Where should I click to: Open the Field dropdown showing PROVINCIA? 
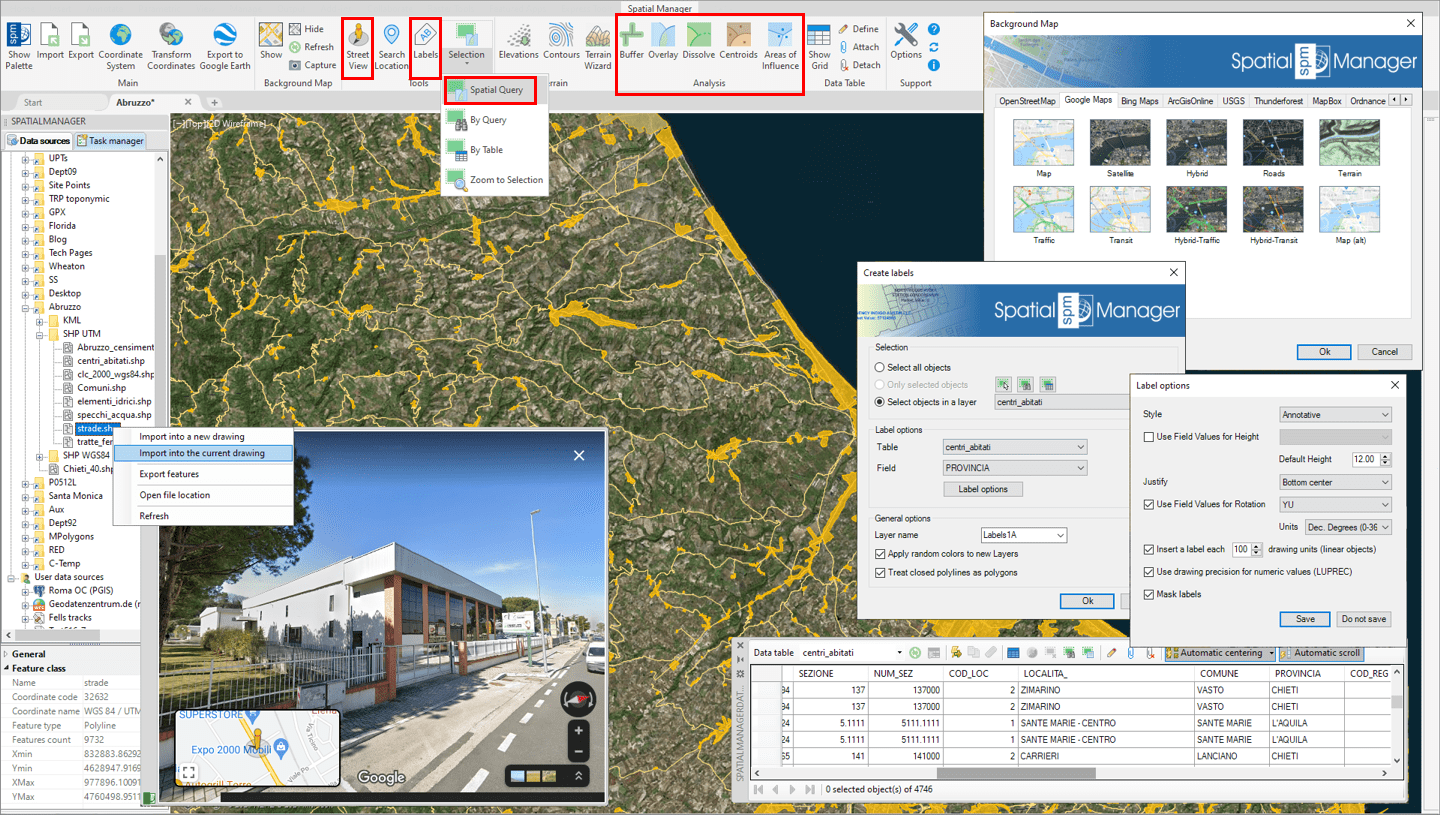pos(1014,468)
